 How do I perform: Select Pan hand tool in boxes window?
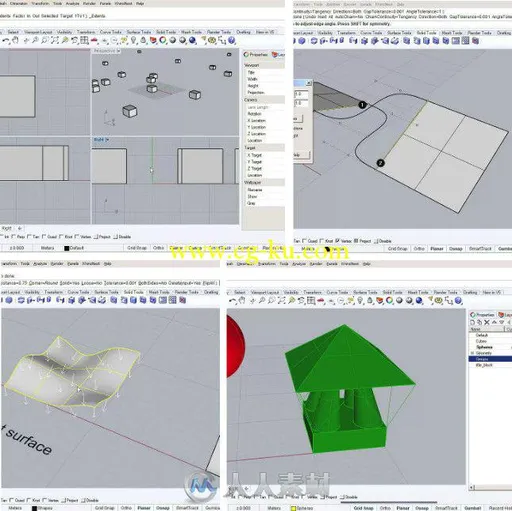[x=16, y=41]
